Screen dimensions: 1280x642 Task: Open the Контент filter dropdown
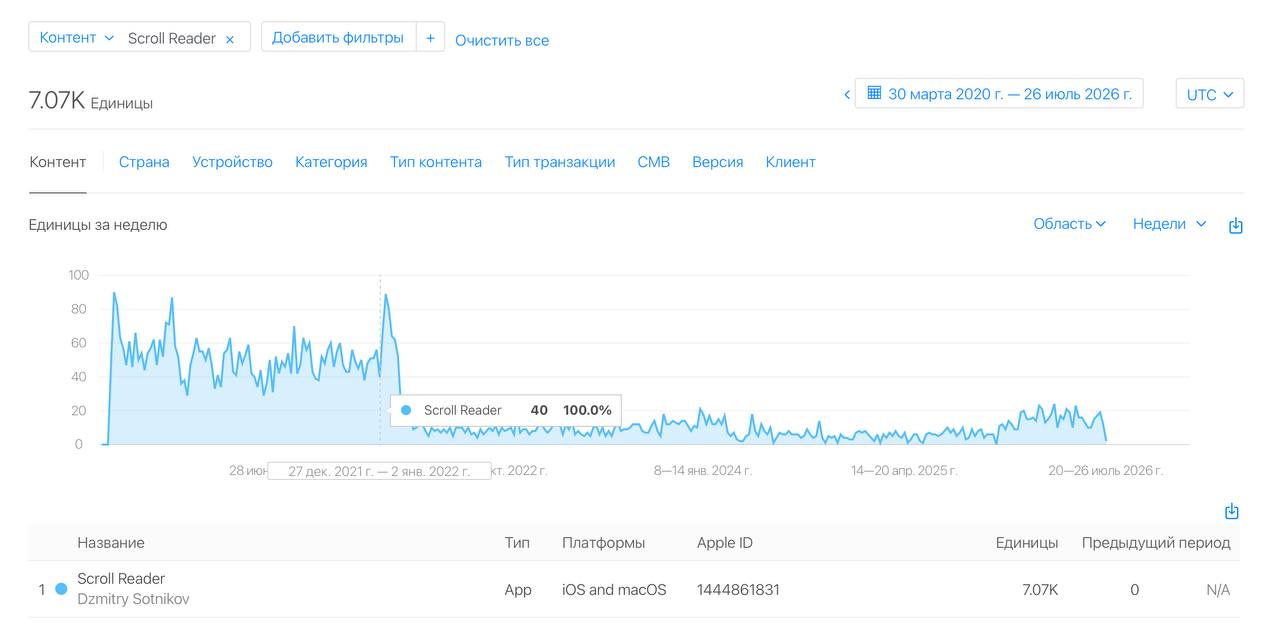[77, 37]
